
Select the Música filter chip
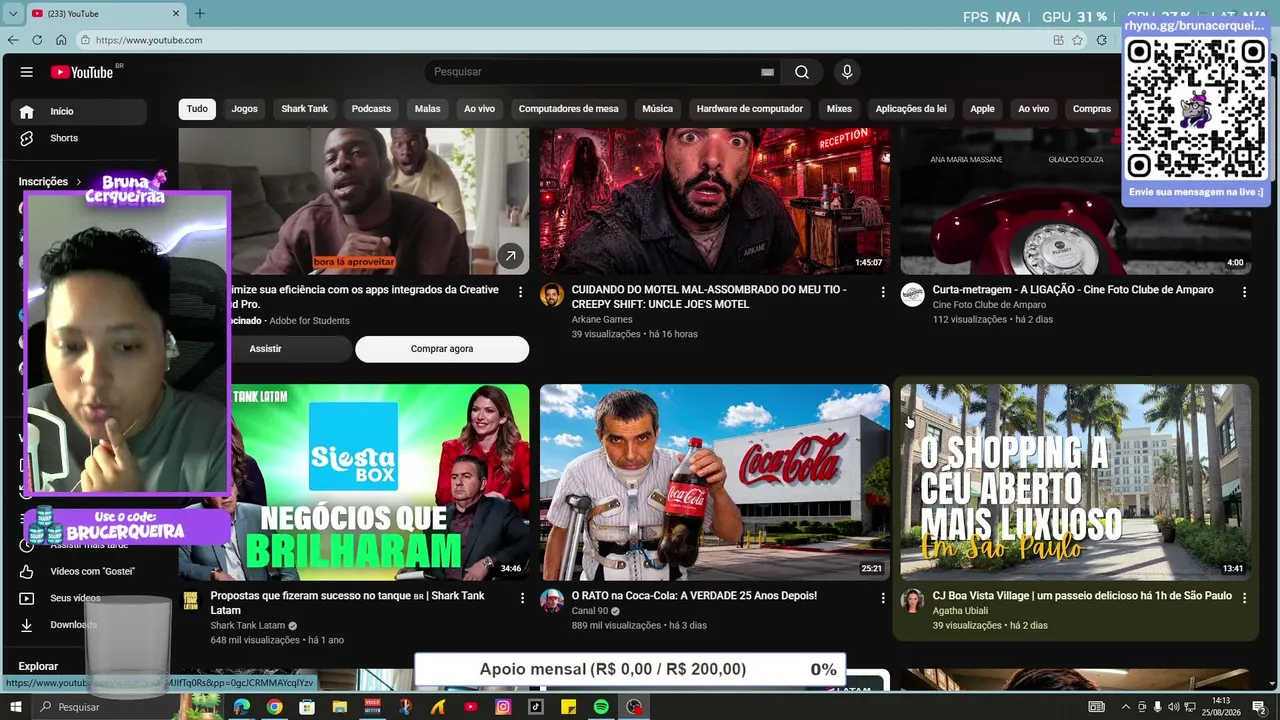click(658, 109)
